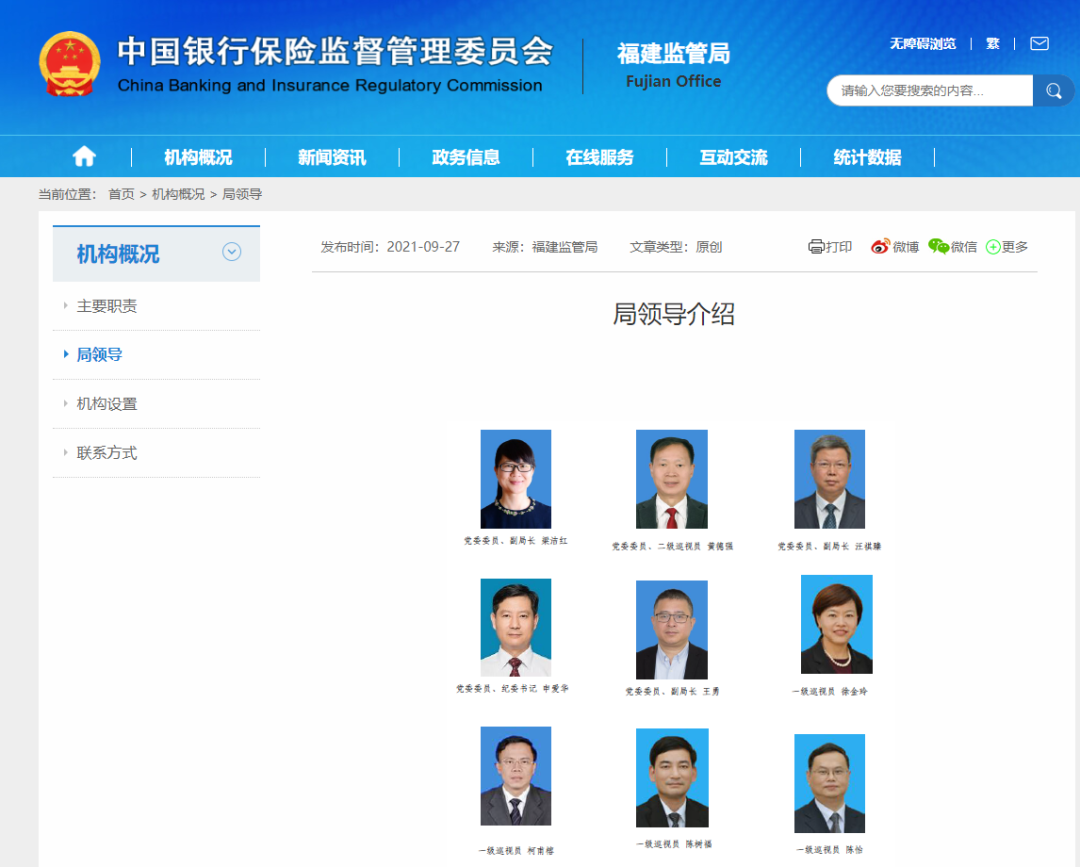Screen dimensions: 1080x867
Task: Click the printer icon to print
Action: 816,247
